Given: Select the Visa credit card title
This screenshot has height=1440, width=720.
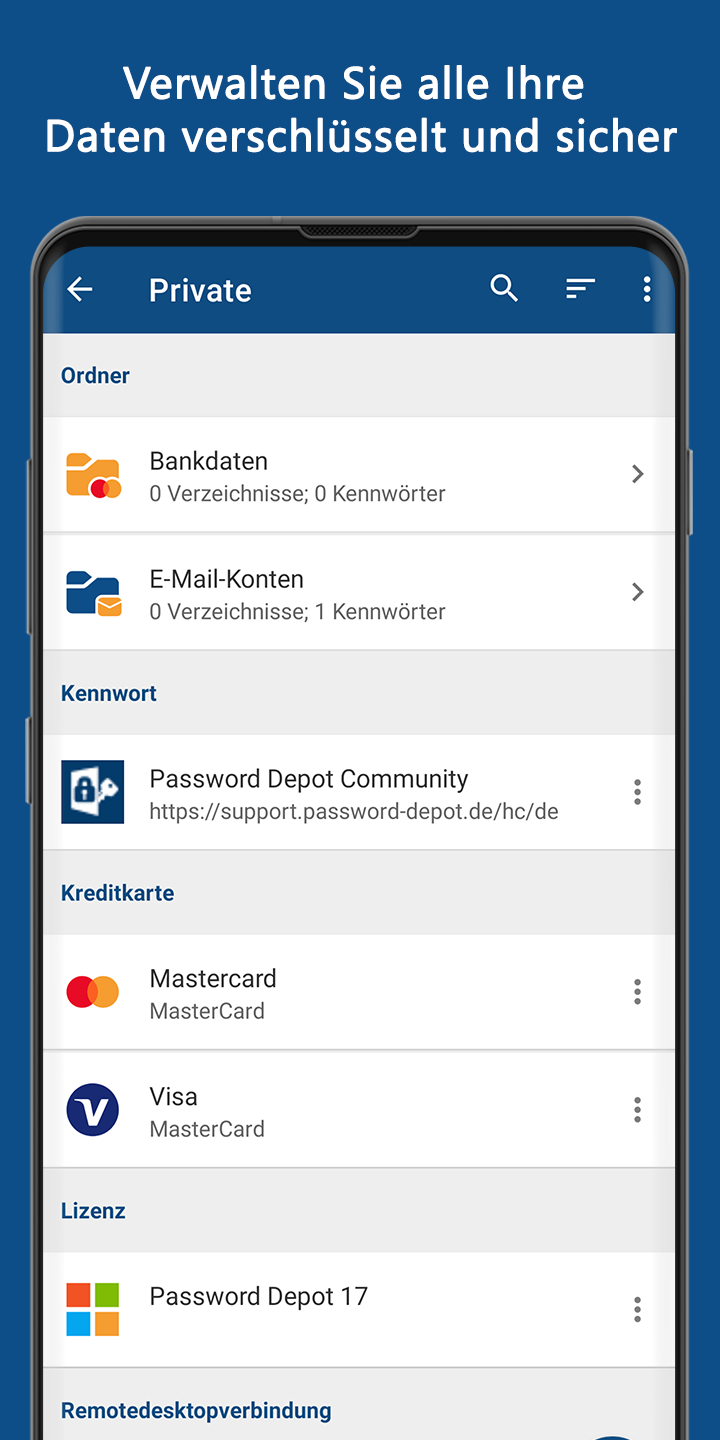Looking at the screenshot, I should [174, 1096].
